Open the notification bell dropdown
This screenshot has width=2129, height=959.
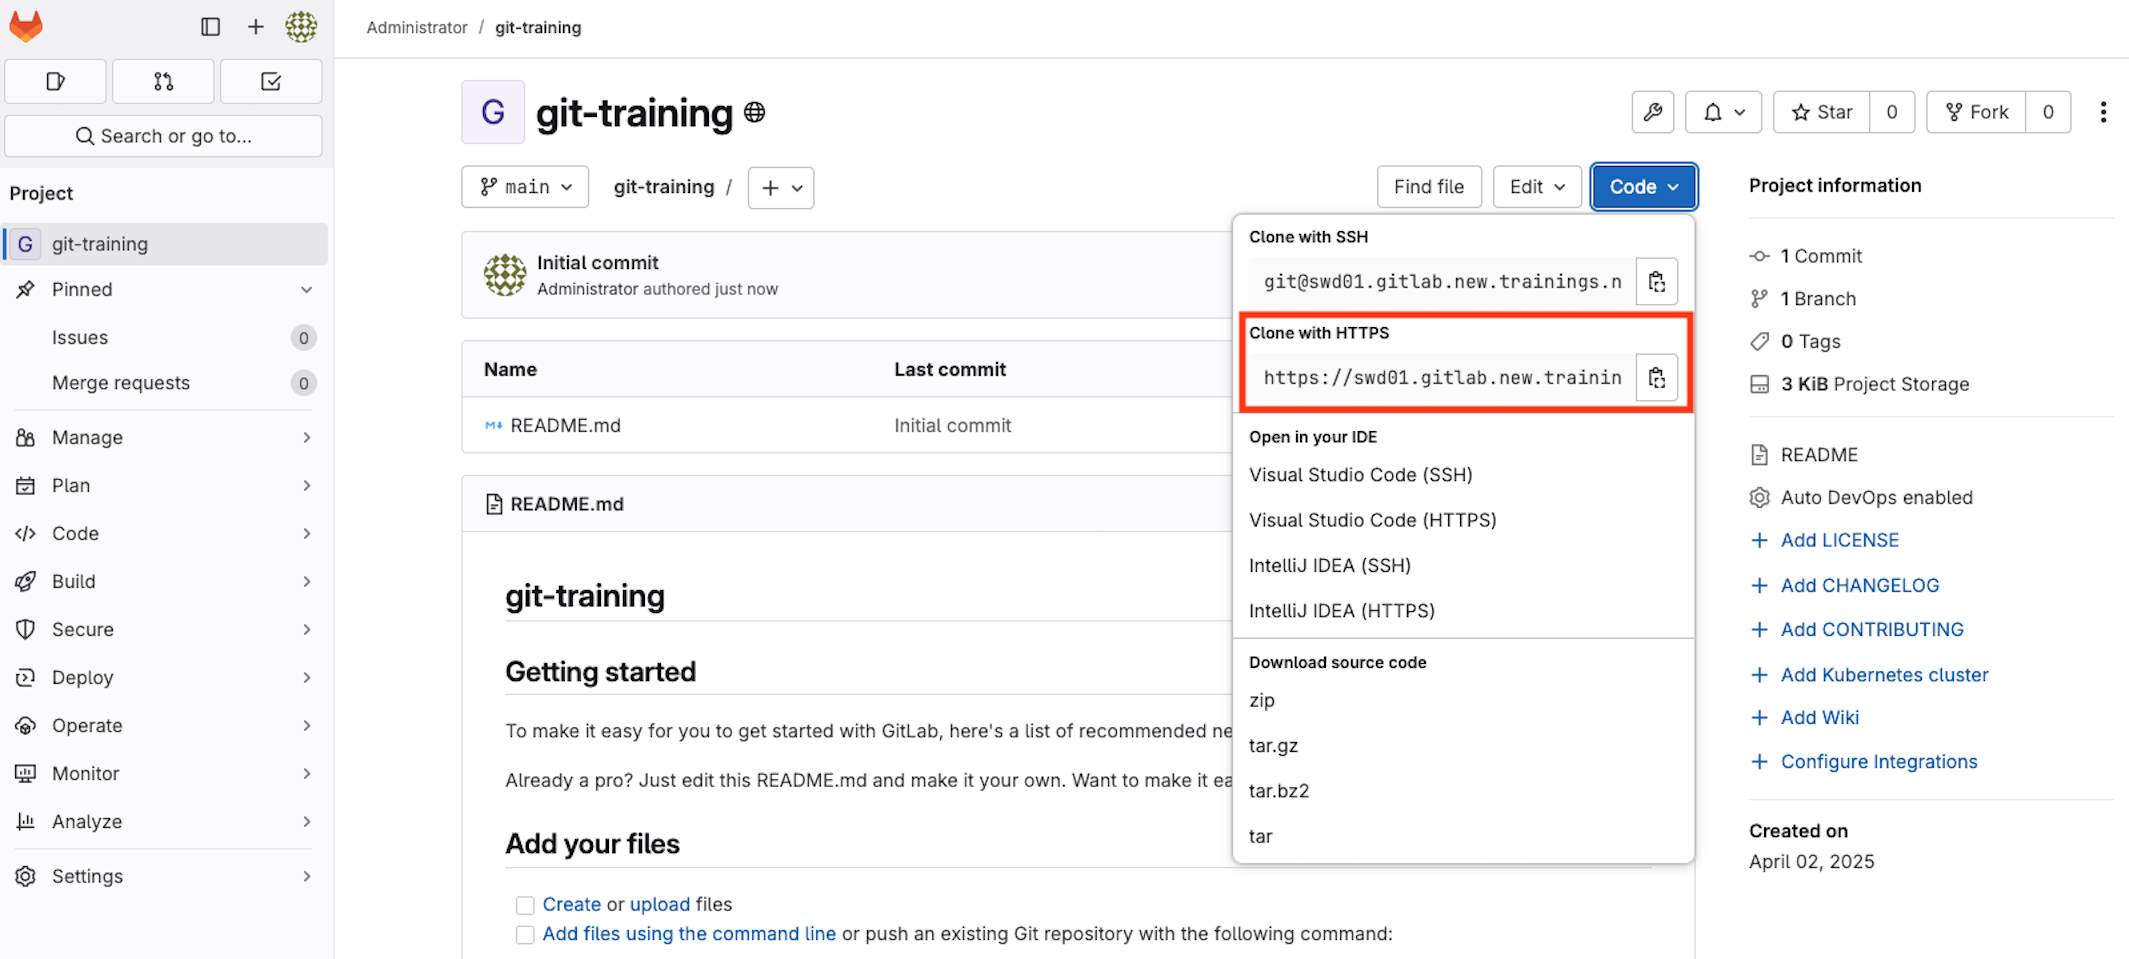[x=1722, y=112]
